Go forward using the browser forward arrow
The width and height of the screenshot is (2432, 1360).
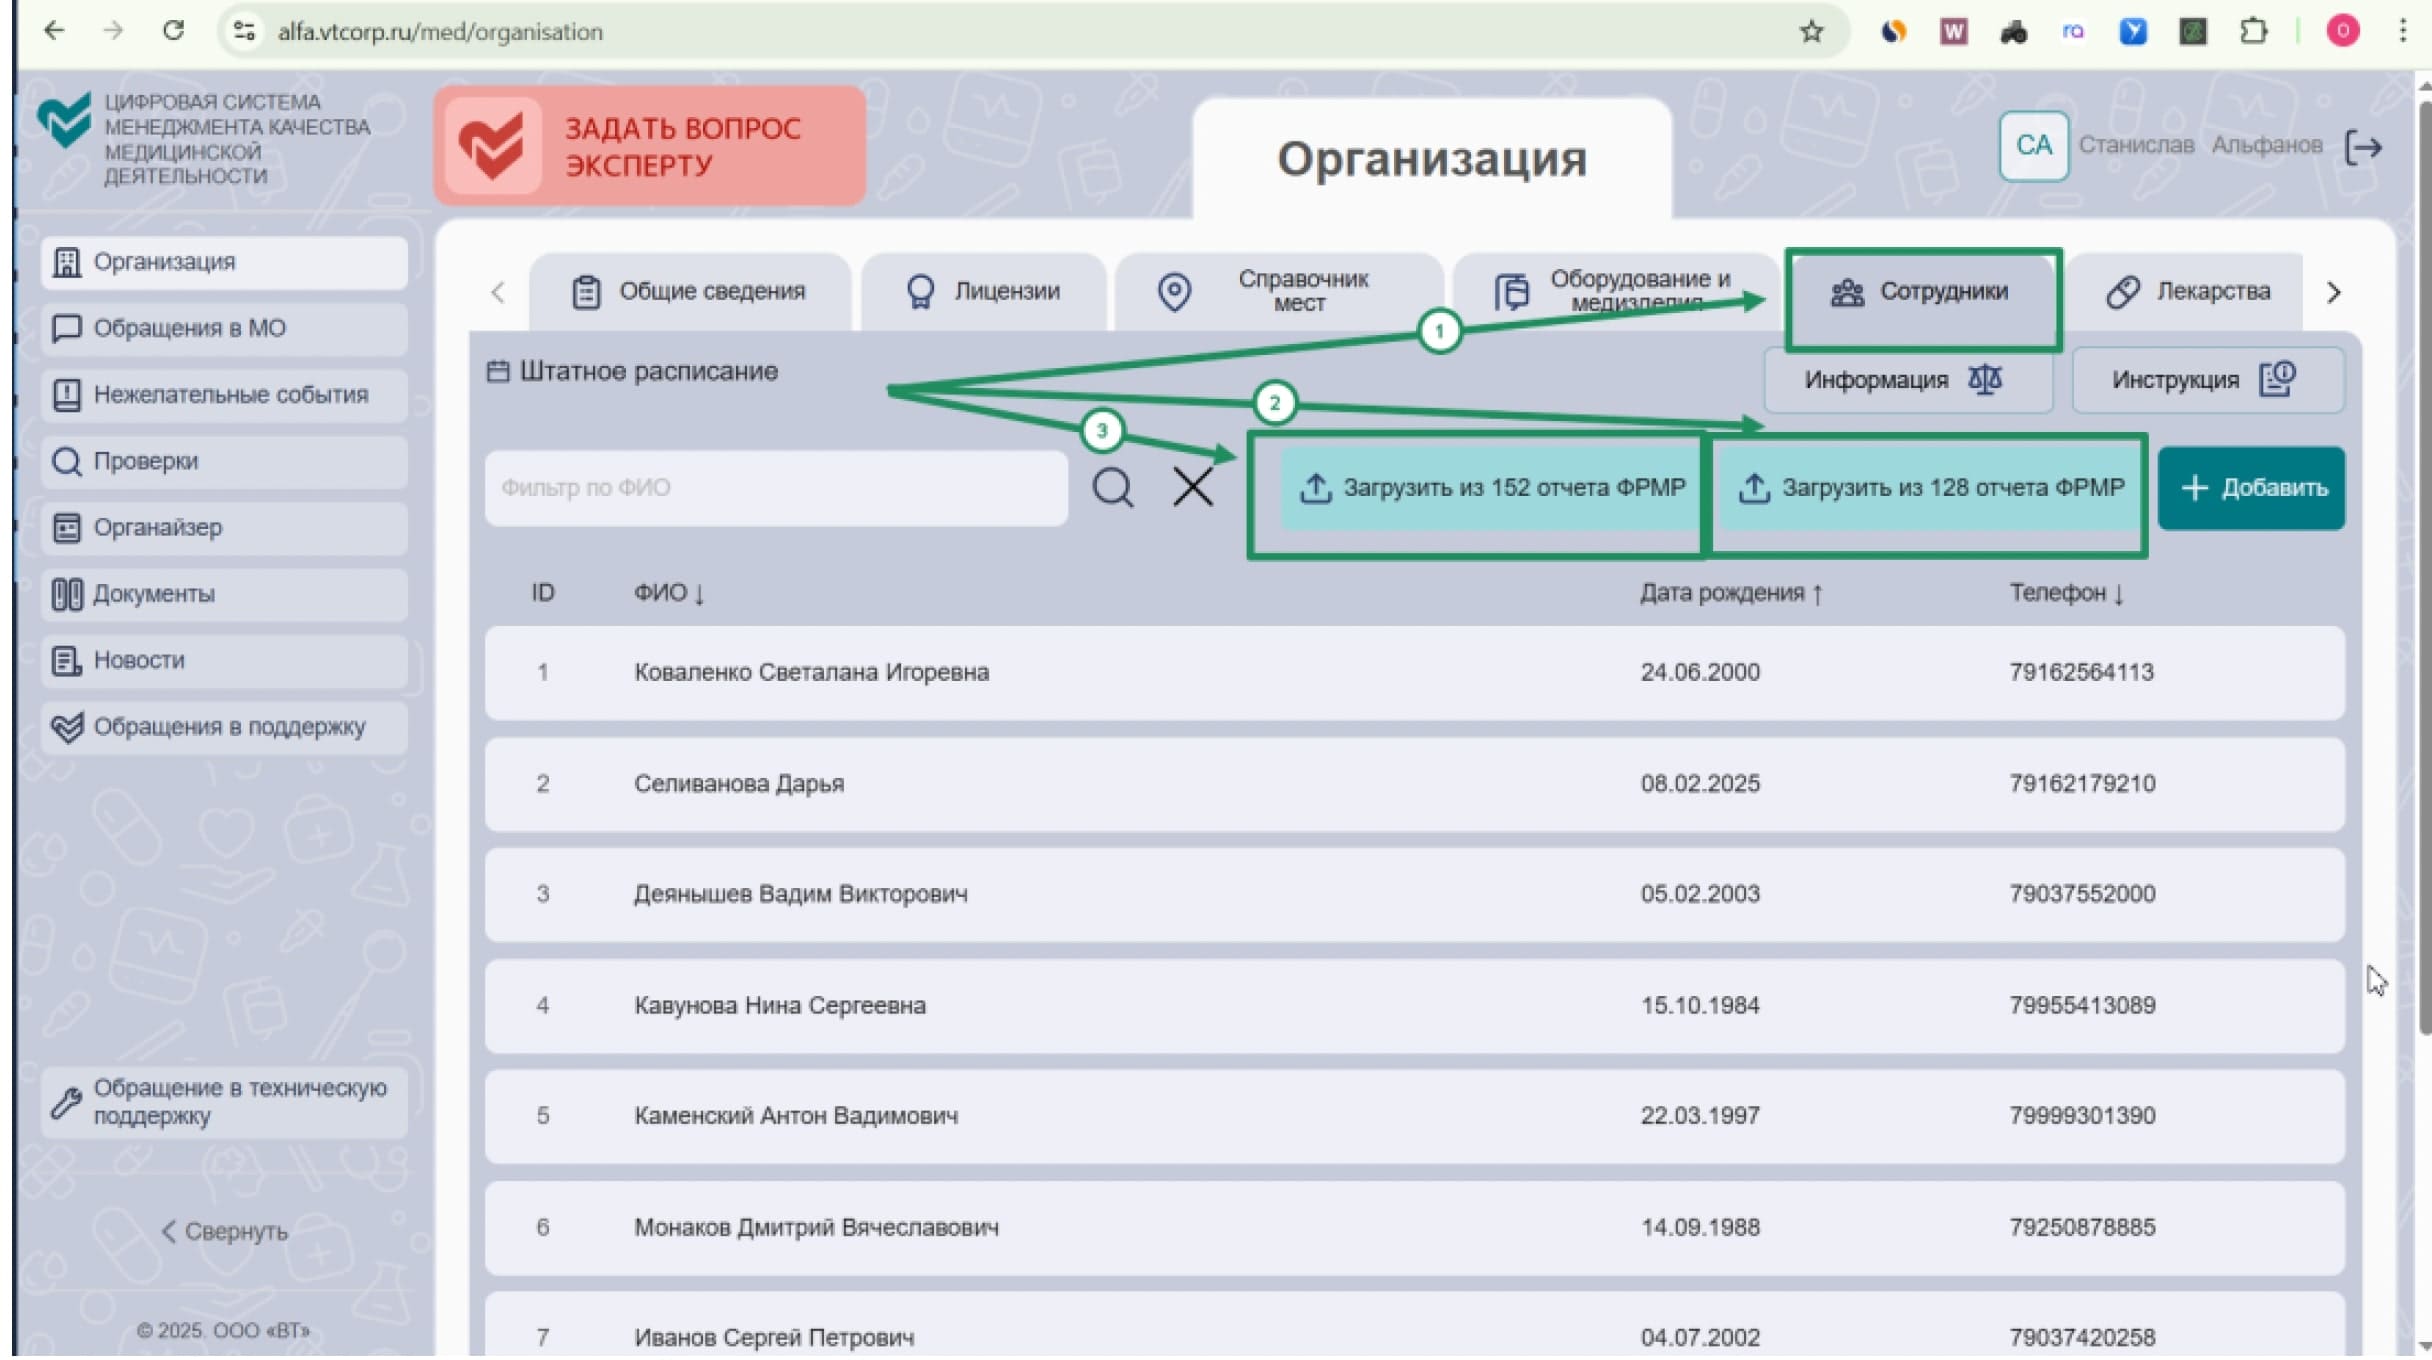click(113, 31)
